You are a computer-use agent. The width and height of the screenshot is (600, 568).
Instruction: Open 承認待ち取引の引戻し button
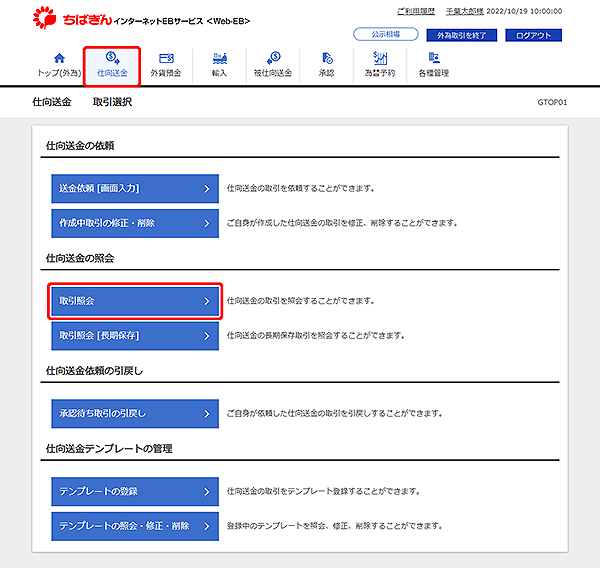pos(135,413)
